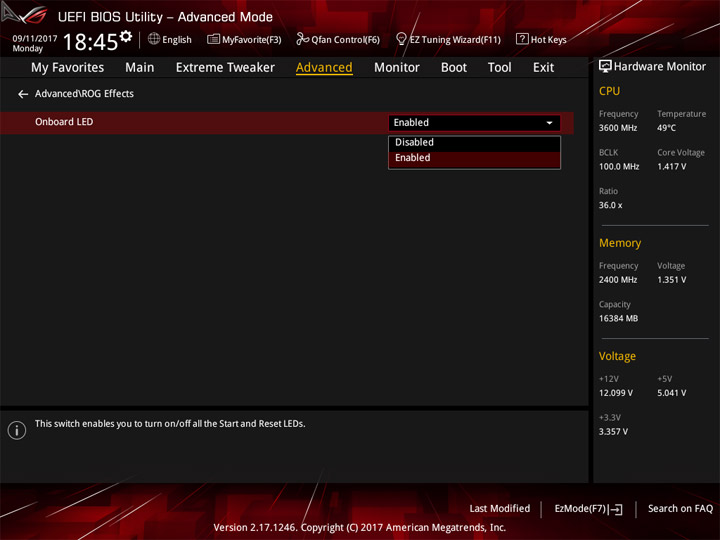Click the Qfan Control fan icon
Viewport: 720px width, 540px height.
[x=302, y=39]
